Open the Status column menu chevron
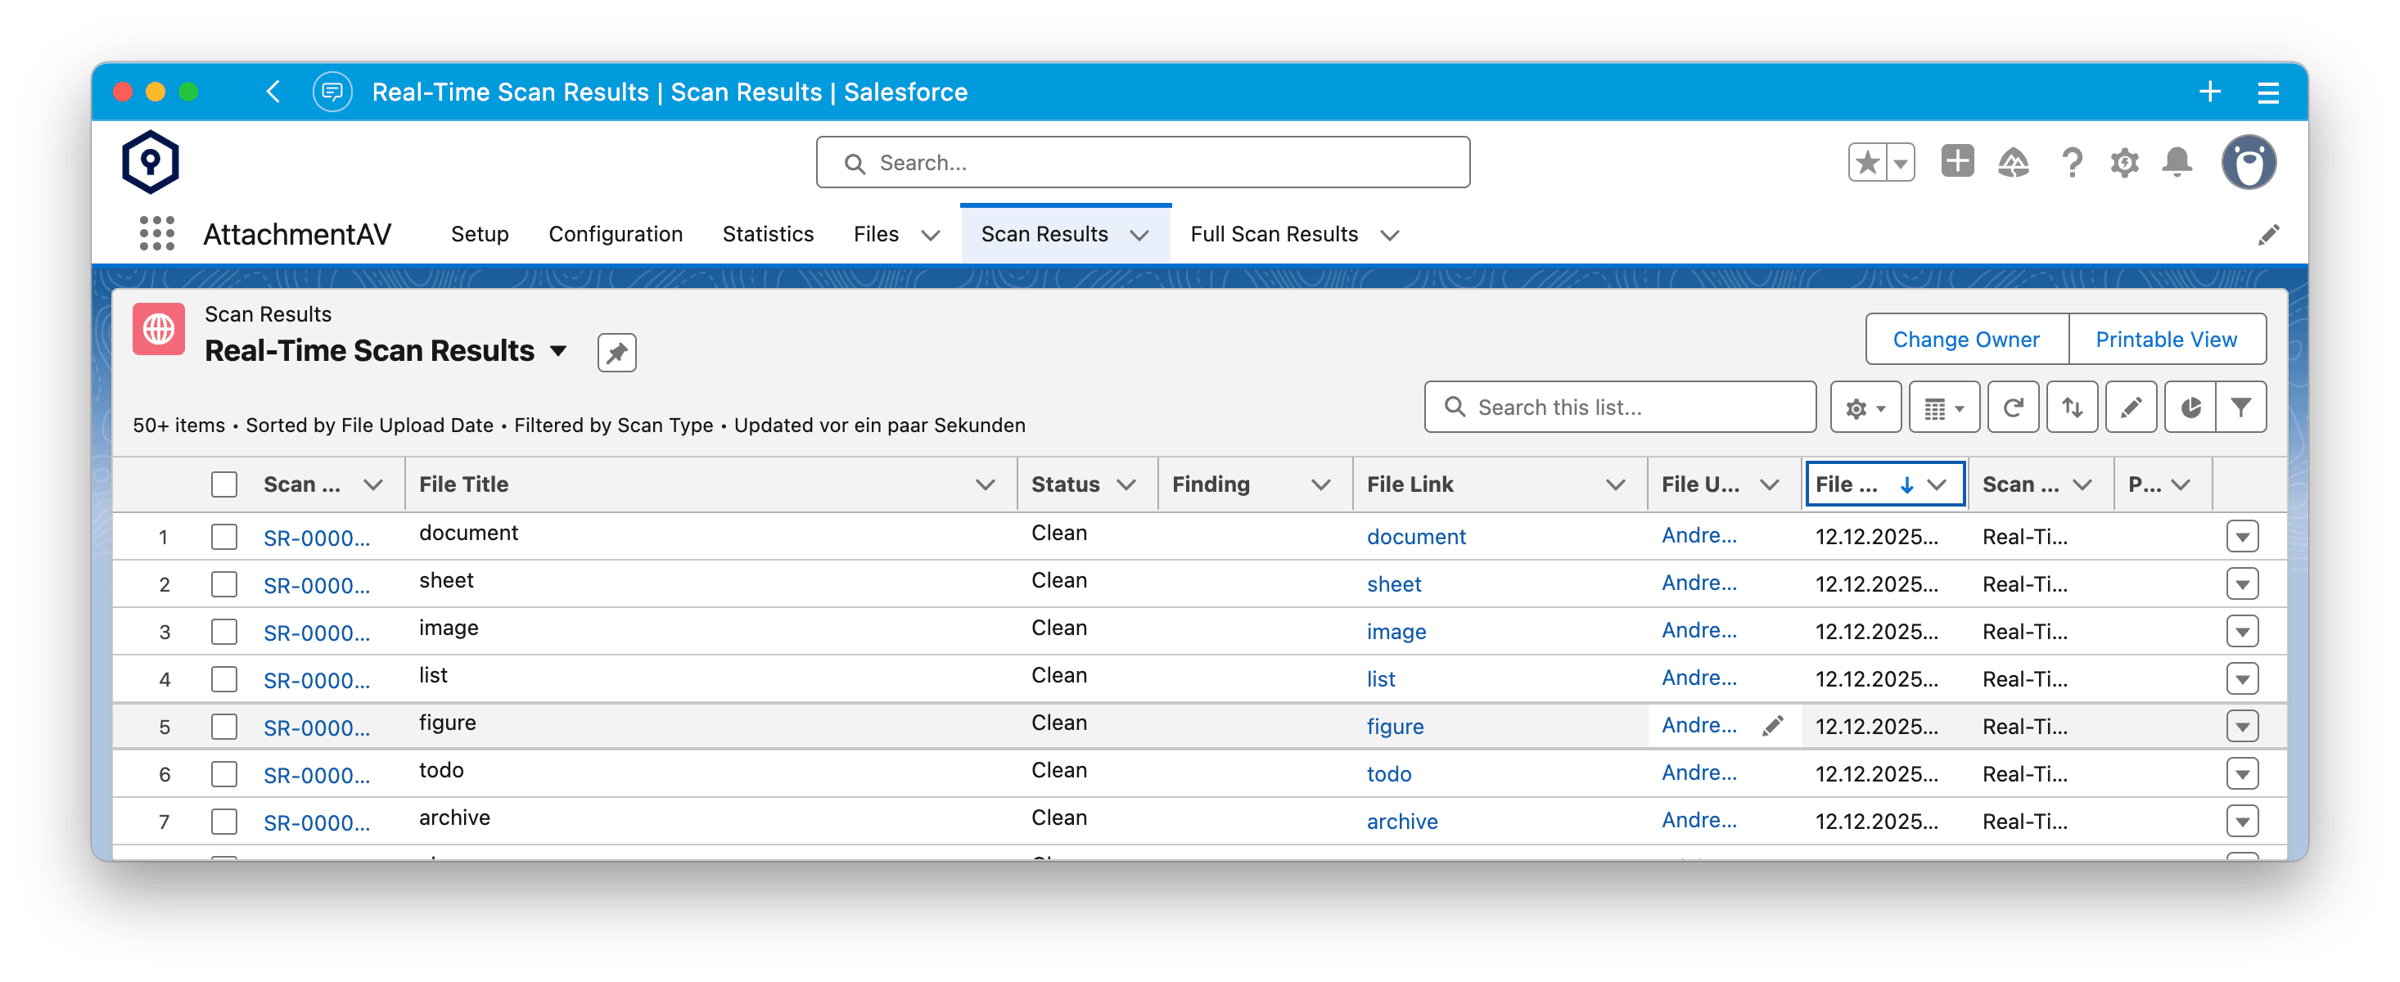 point(1126,485)
